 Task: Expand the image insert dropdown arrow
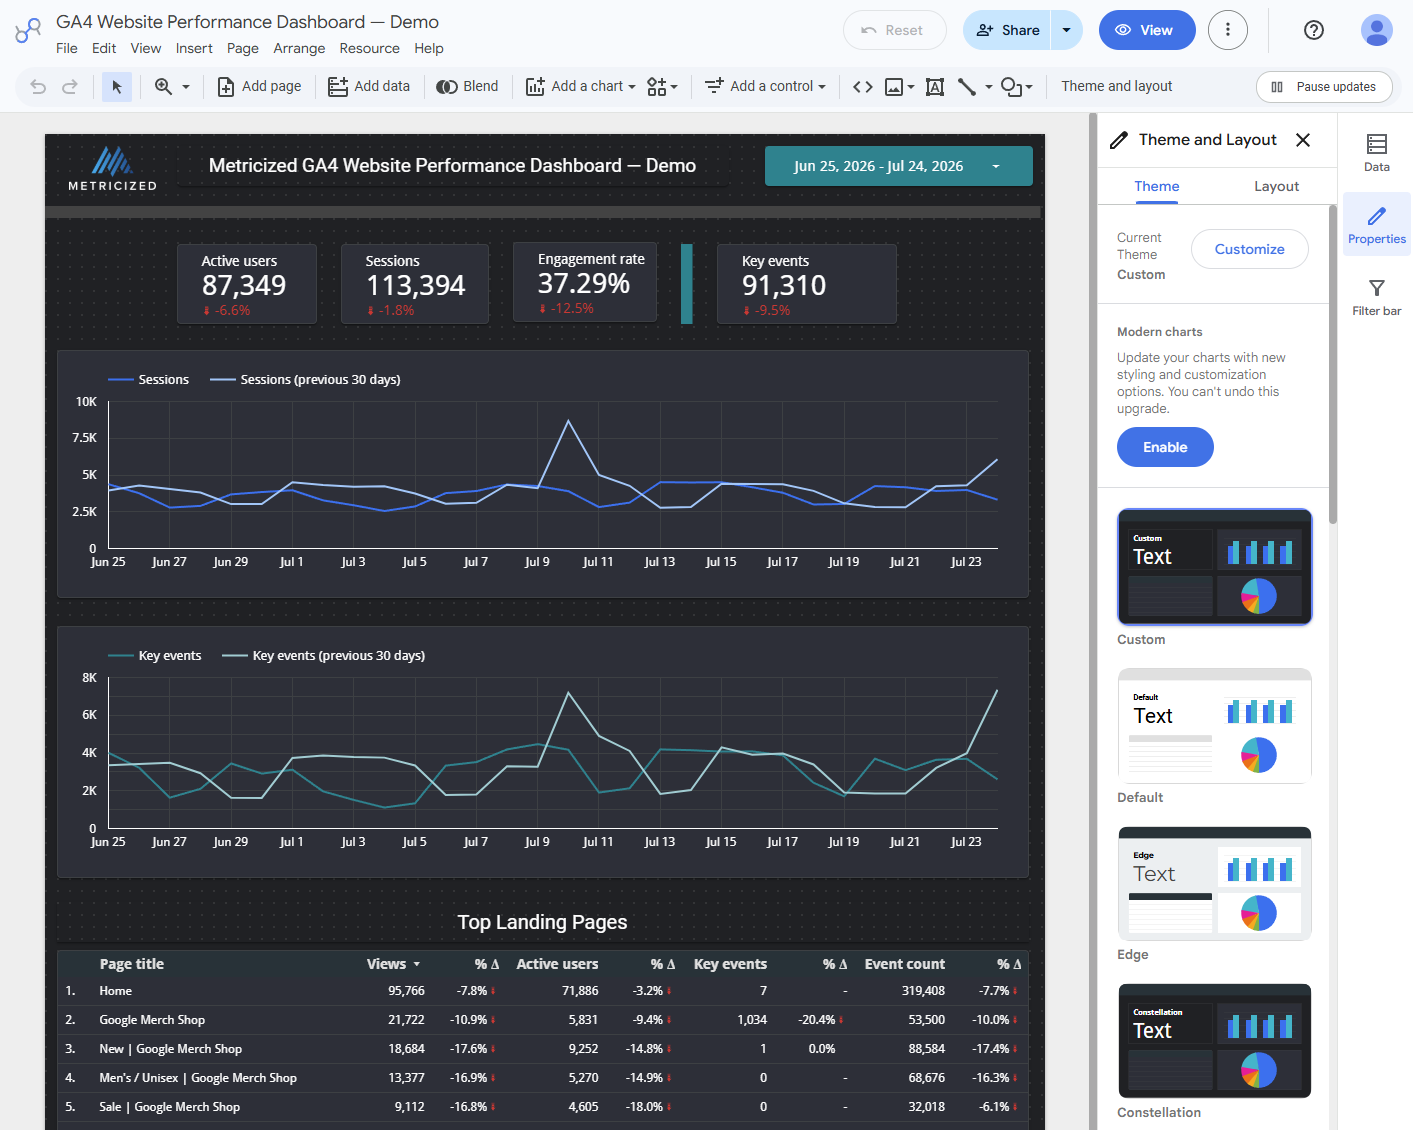tap(911, 87)
